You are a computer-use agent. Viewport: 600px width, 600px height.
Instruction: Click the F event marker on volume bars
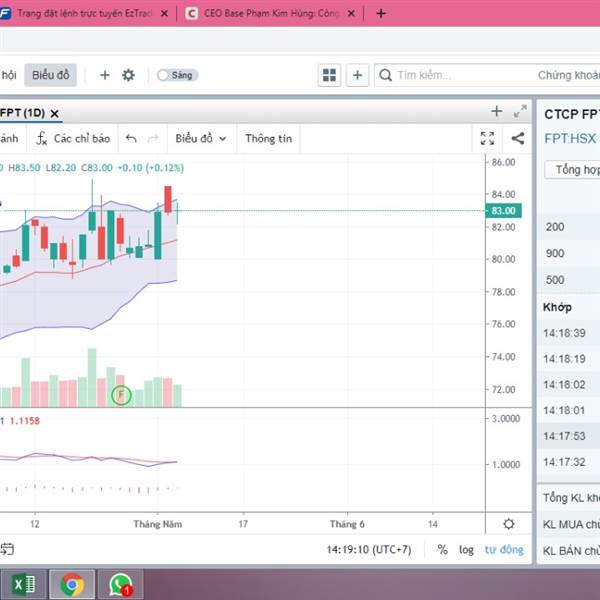[x=121, y=395]
